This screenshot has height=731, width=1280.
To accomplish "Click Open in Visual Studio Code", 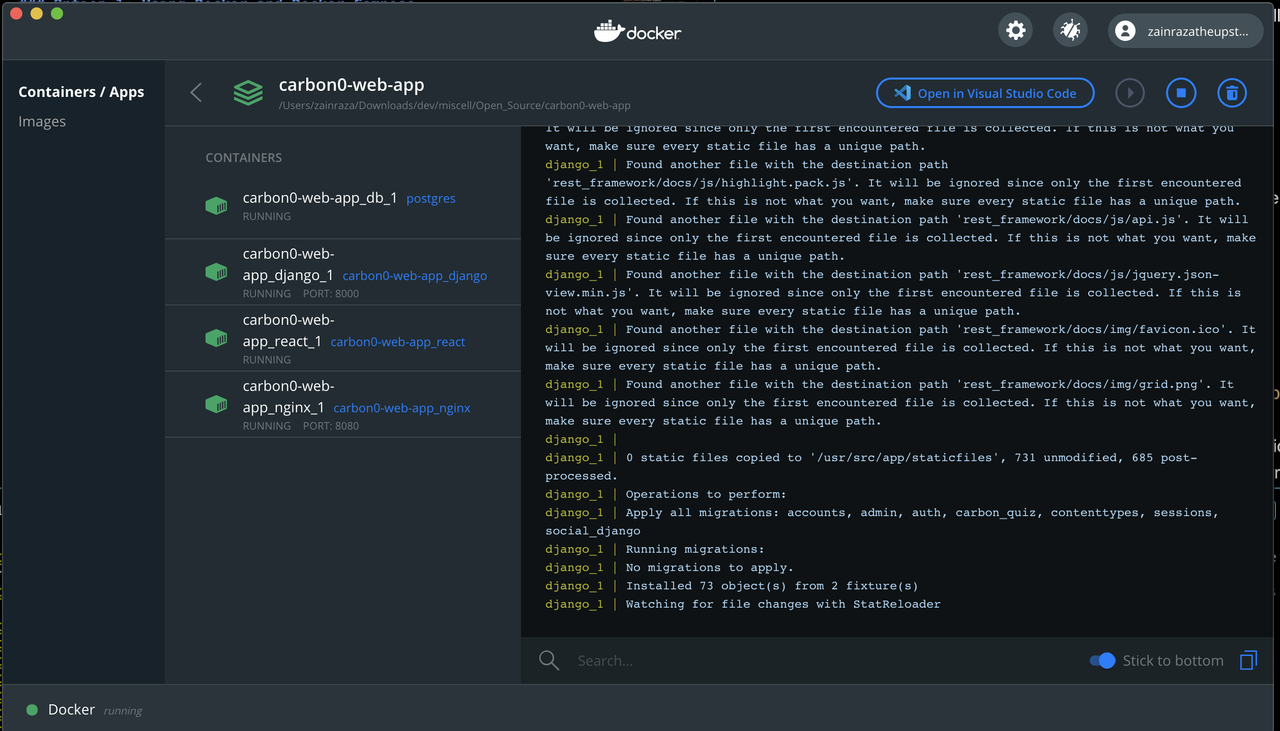I will tap(984, 92).
